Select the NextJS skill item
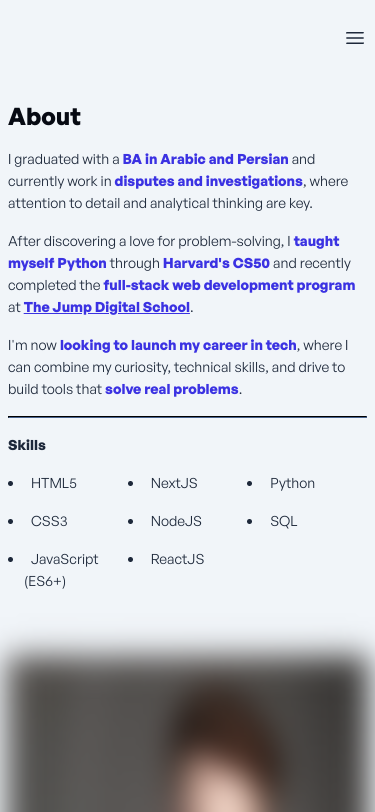The image size is (375, 812). 174,483
